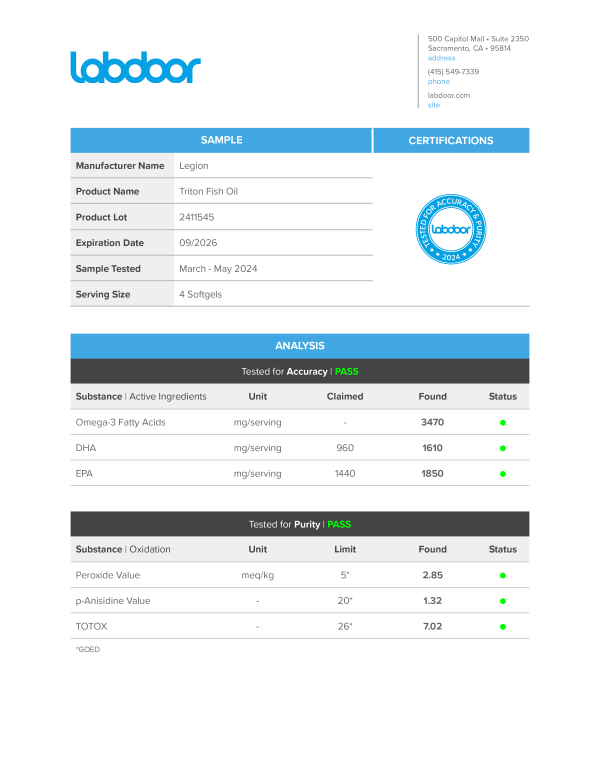Image resolution: width=600 pixels, height=776 pixels.
Task: Click the '4 Softgels' value
Action: coord(200,294)
